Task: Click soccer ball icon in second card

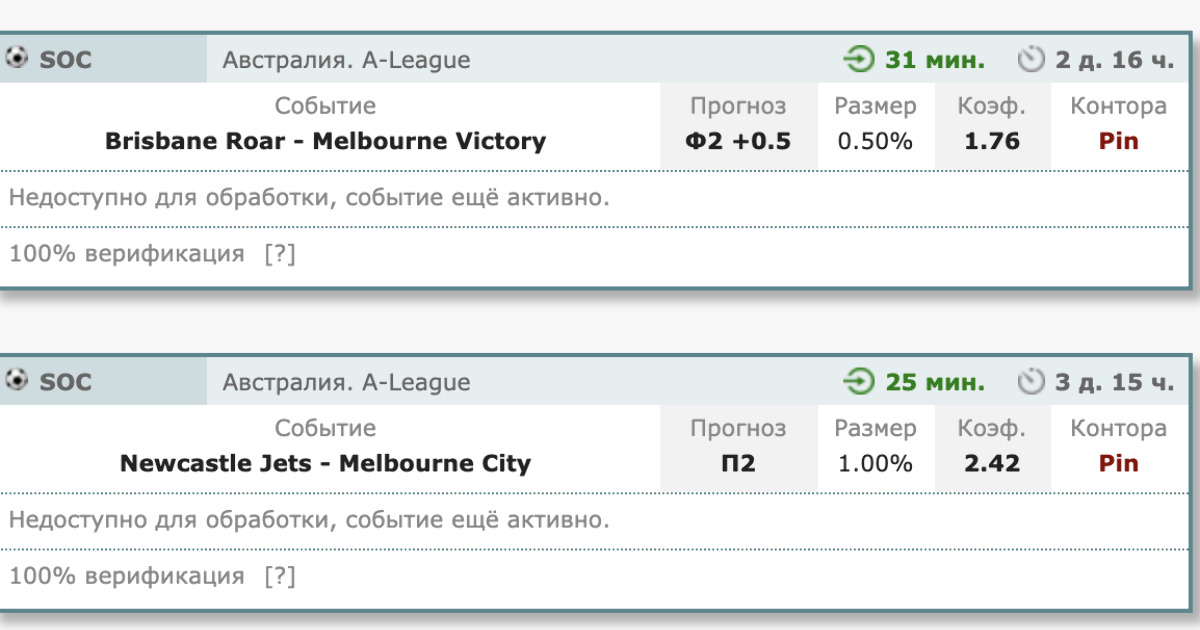Action: tap(17, 381)
